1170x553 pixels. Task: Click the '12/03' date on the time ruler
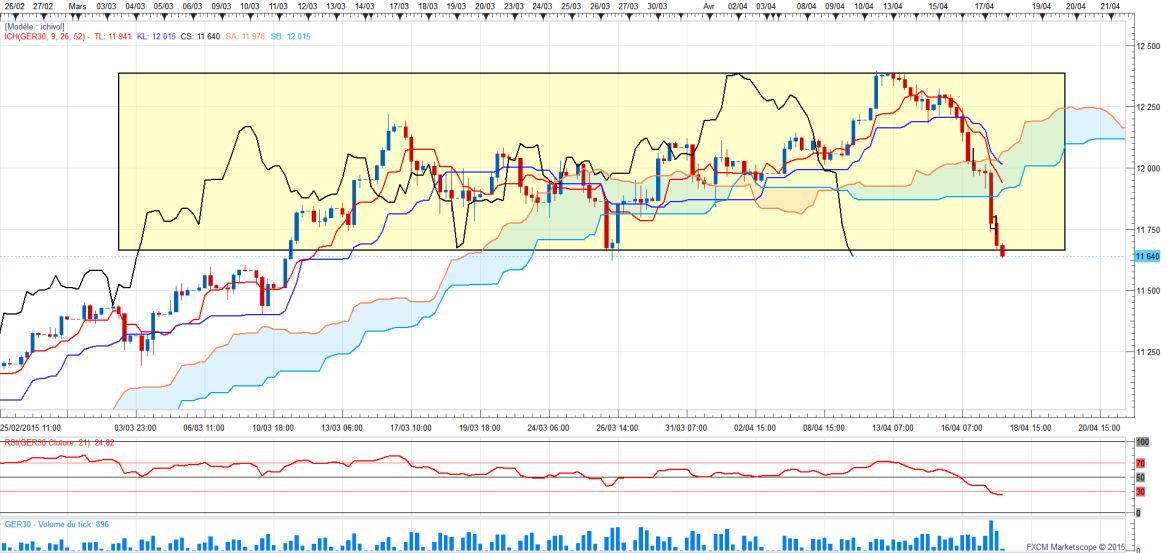click(x=308, y=5)
